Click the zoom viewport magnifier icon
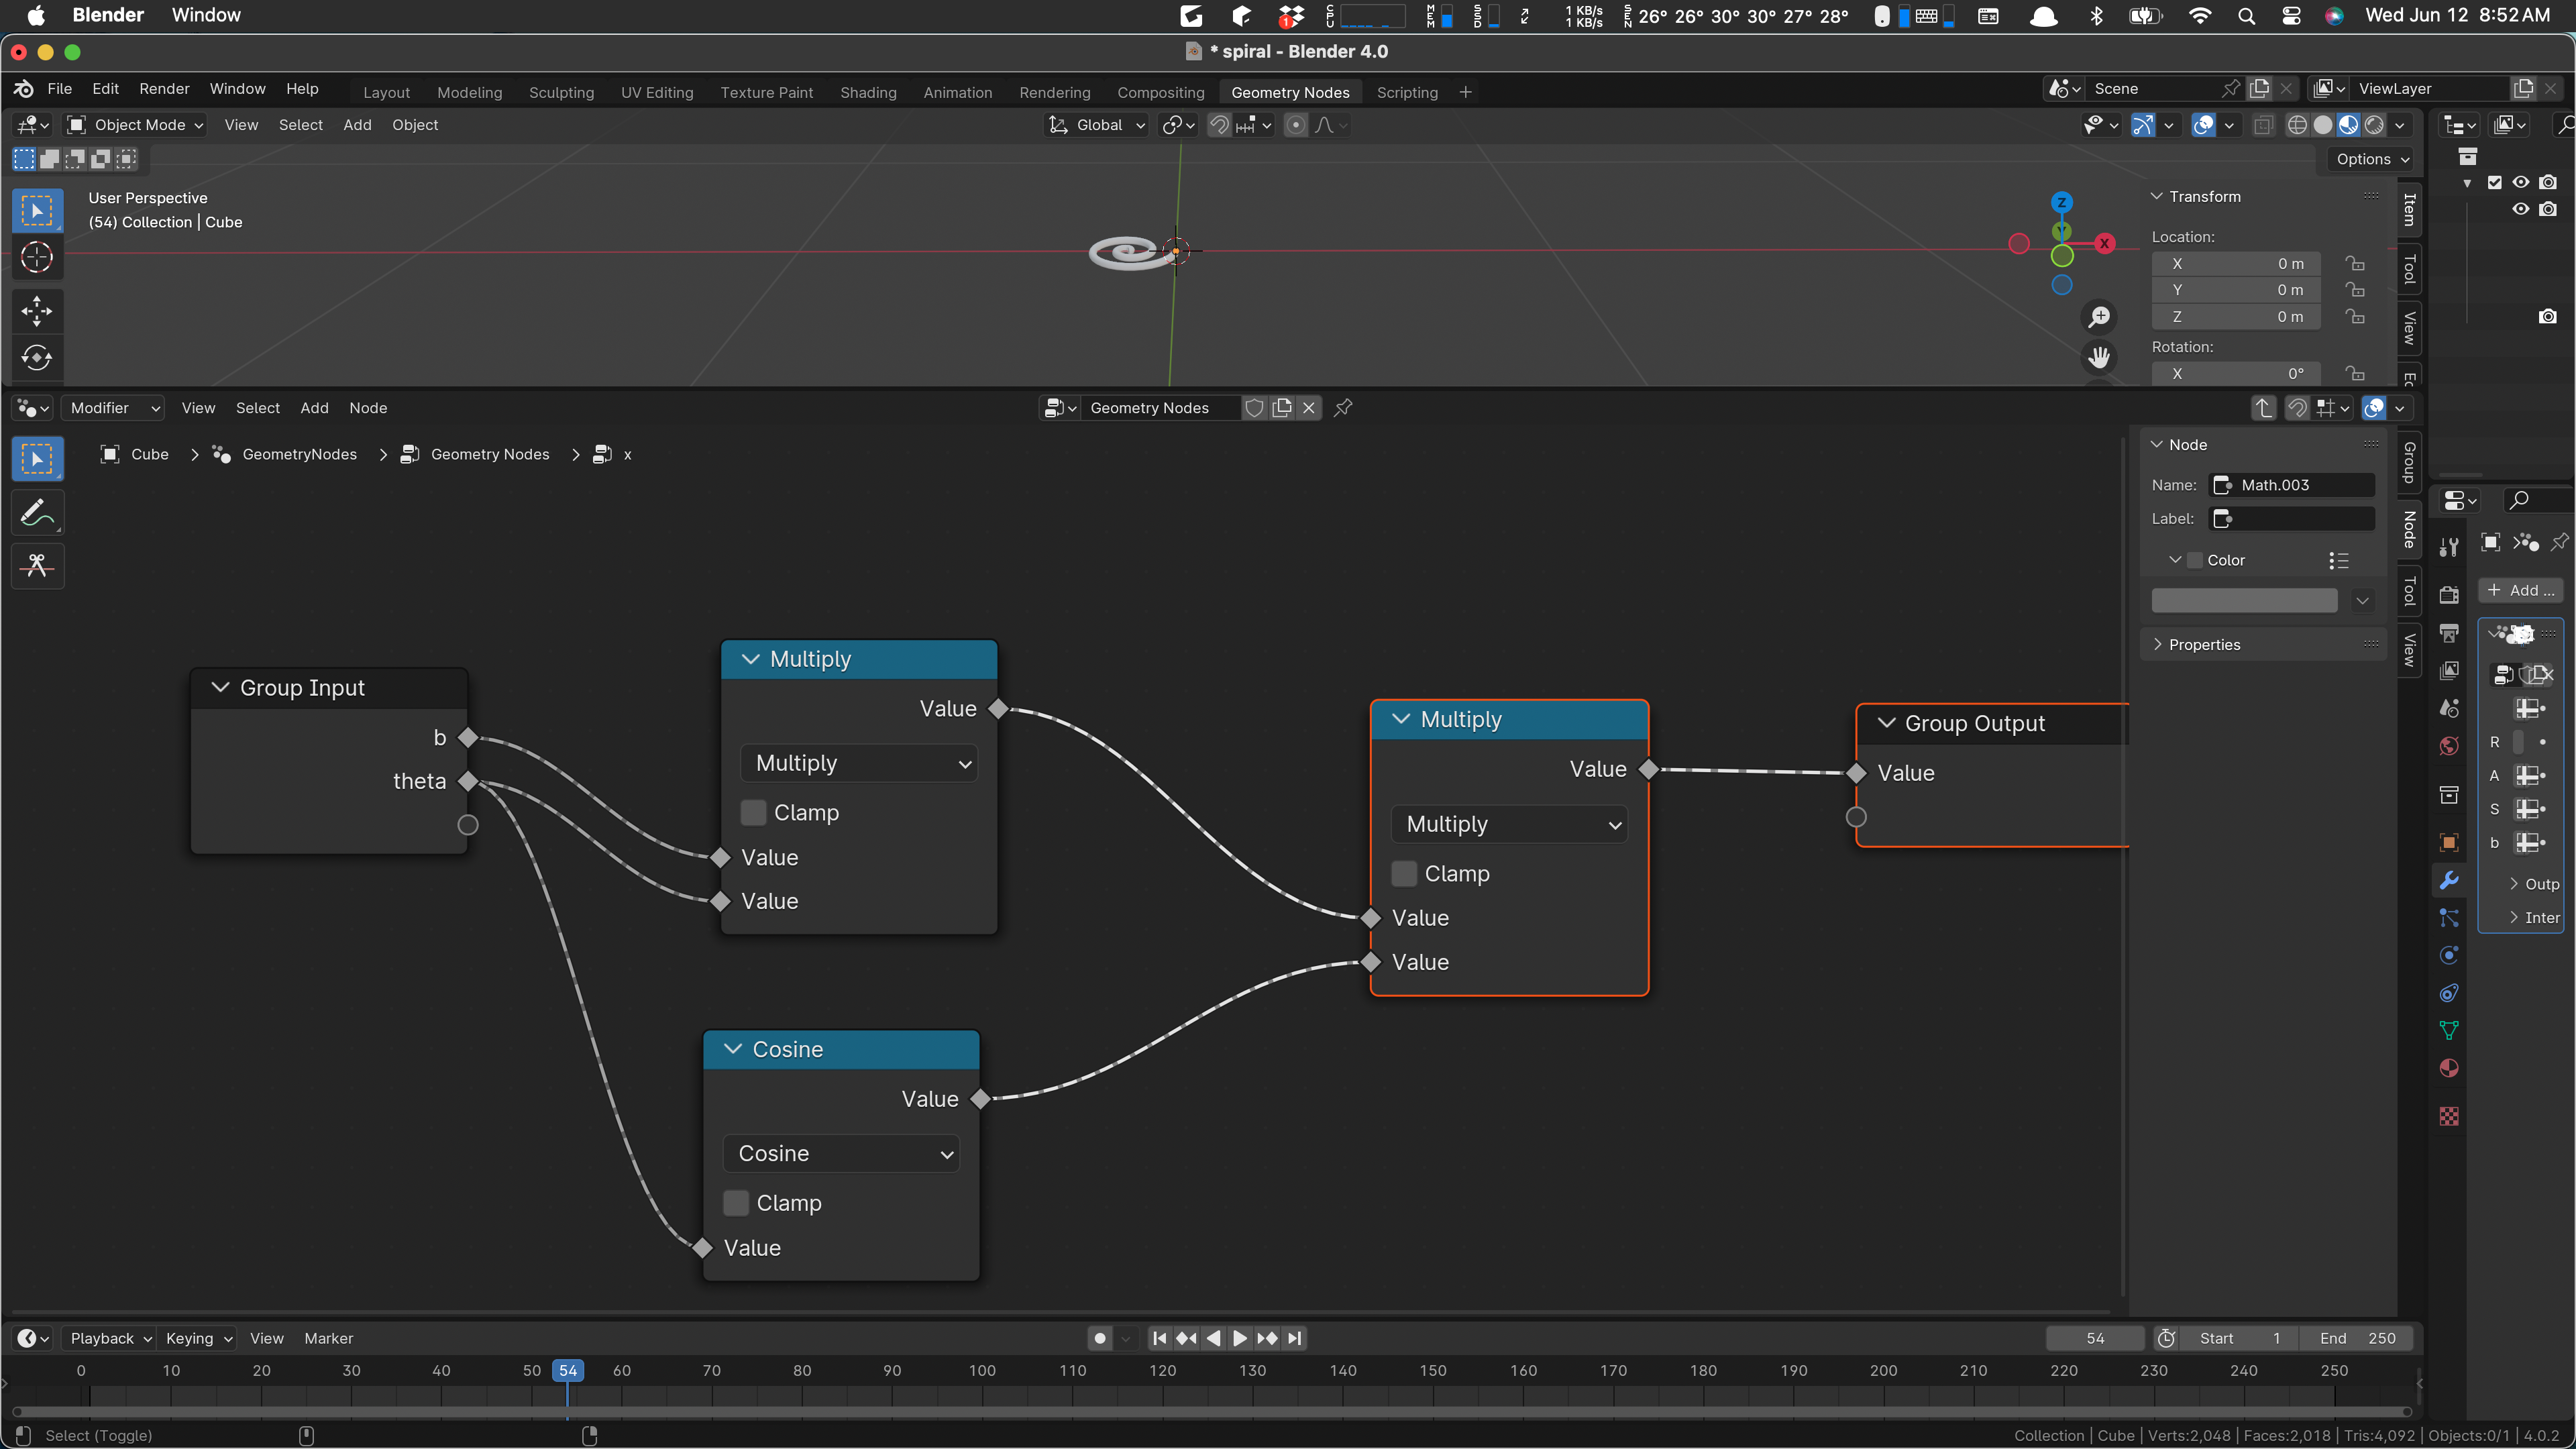This screenshot has height=1449, width=2576. click(2099, 317)
